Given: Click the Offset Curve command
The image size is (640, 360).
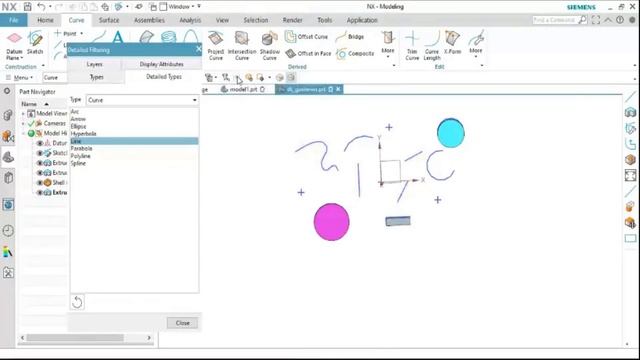Looking at the screenshot, I should click(307, 37).
